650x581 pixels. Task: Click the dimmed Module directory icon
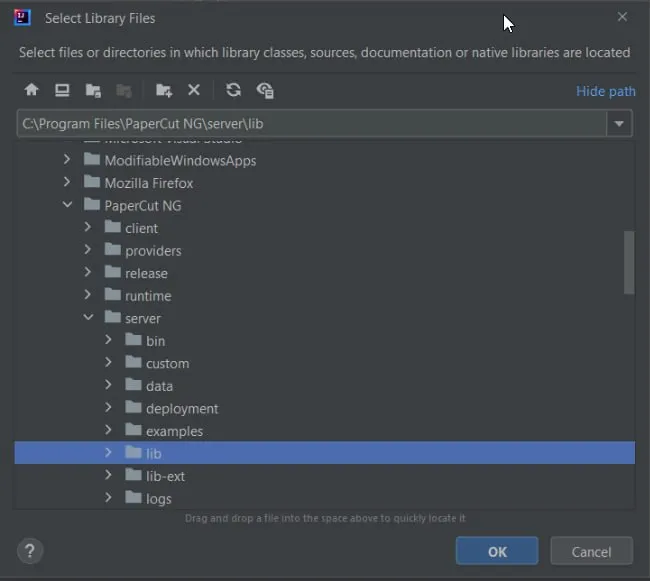(124, 90)
